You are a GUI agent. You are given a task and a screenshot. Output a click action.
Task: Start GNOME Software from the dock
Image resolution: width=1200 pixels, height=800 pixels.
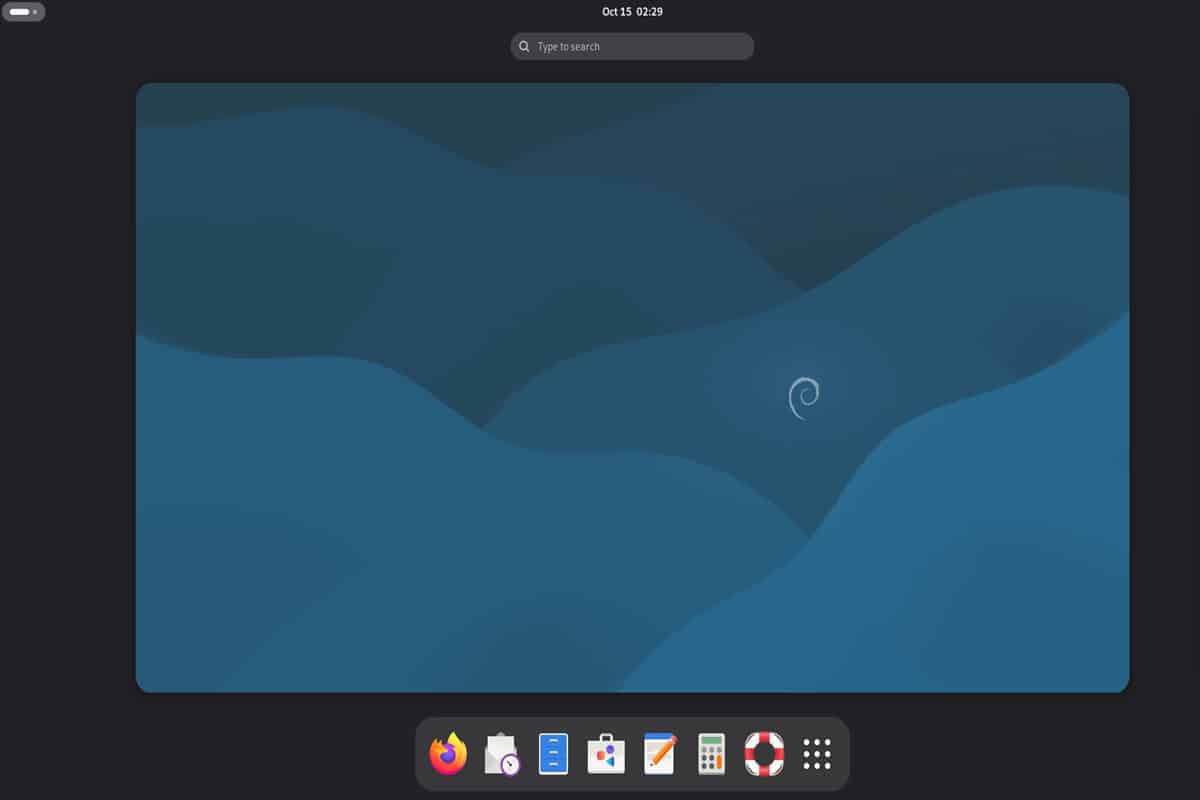coord(605,753)
